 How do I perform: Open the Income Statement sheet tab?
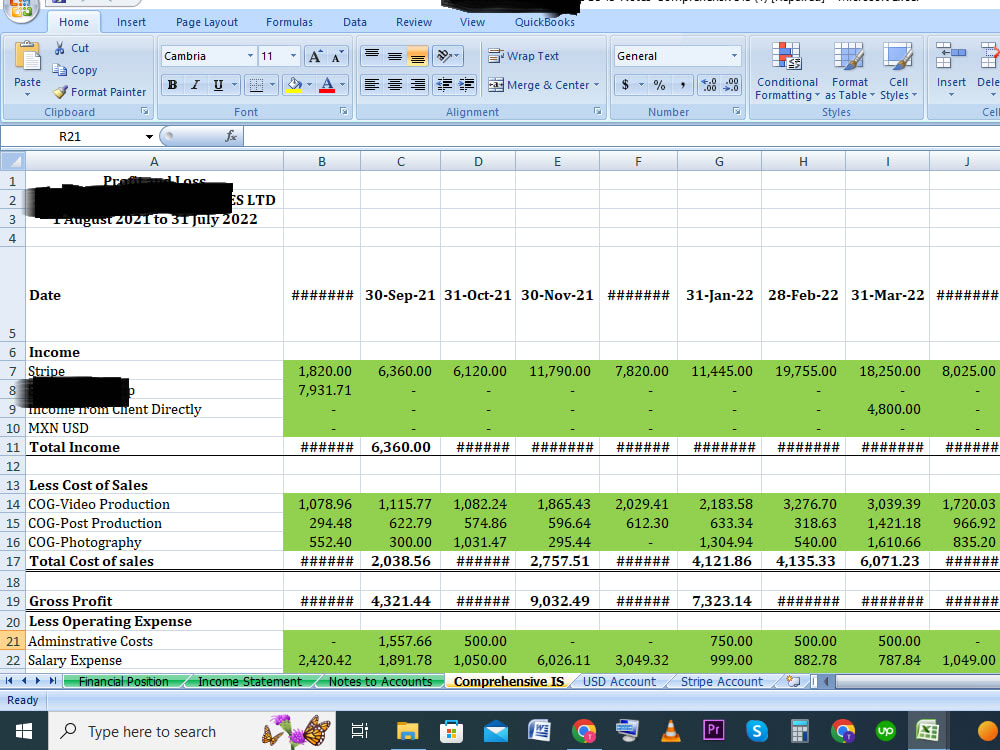[x=248, y=681]
